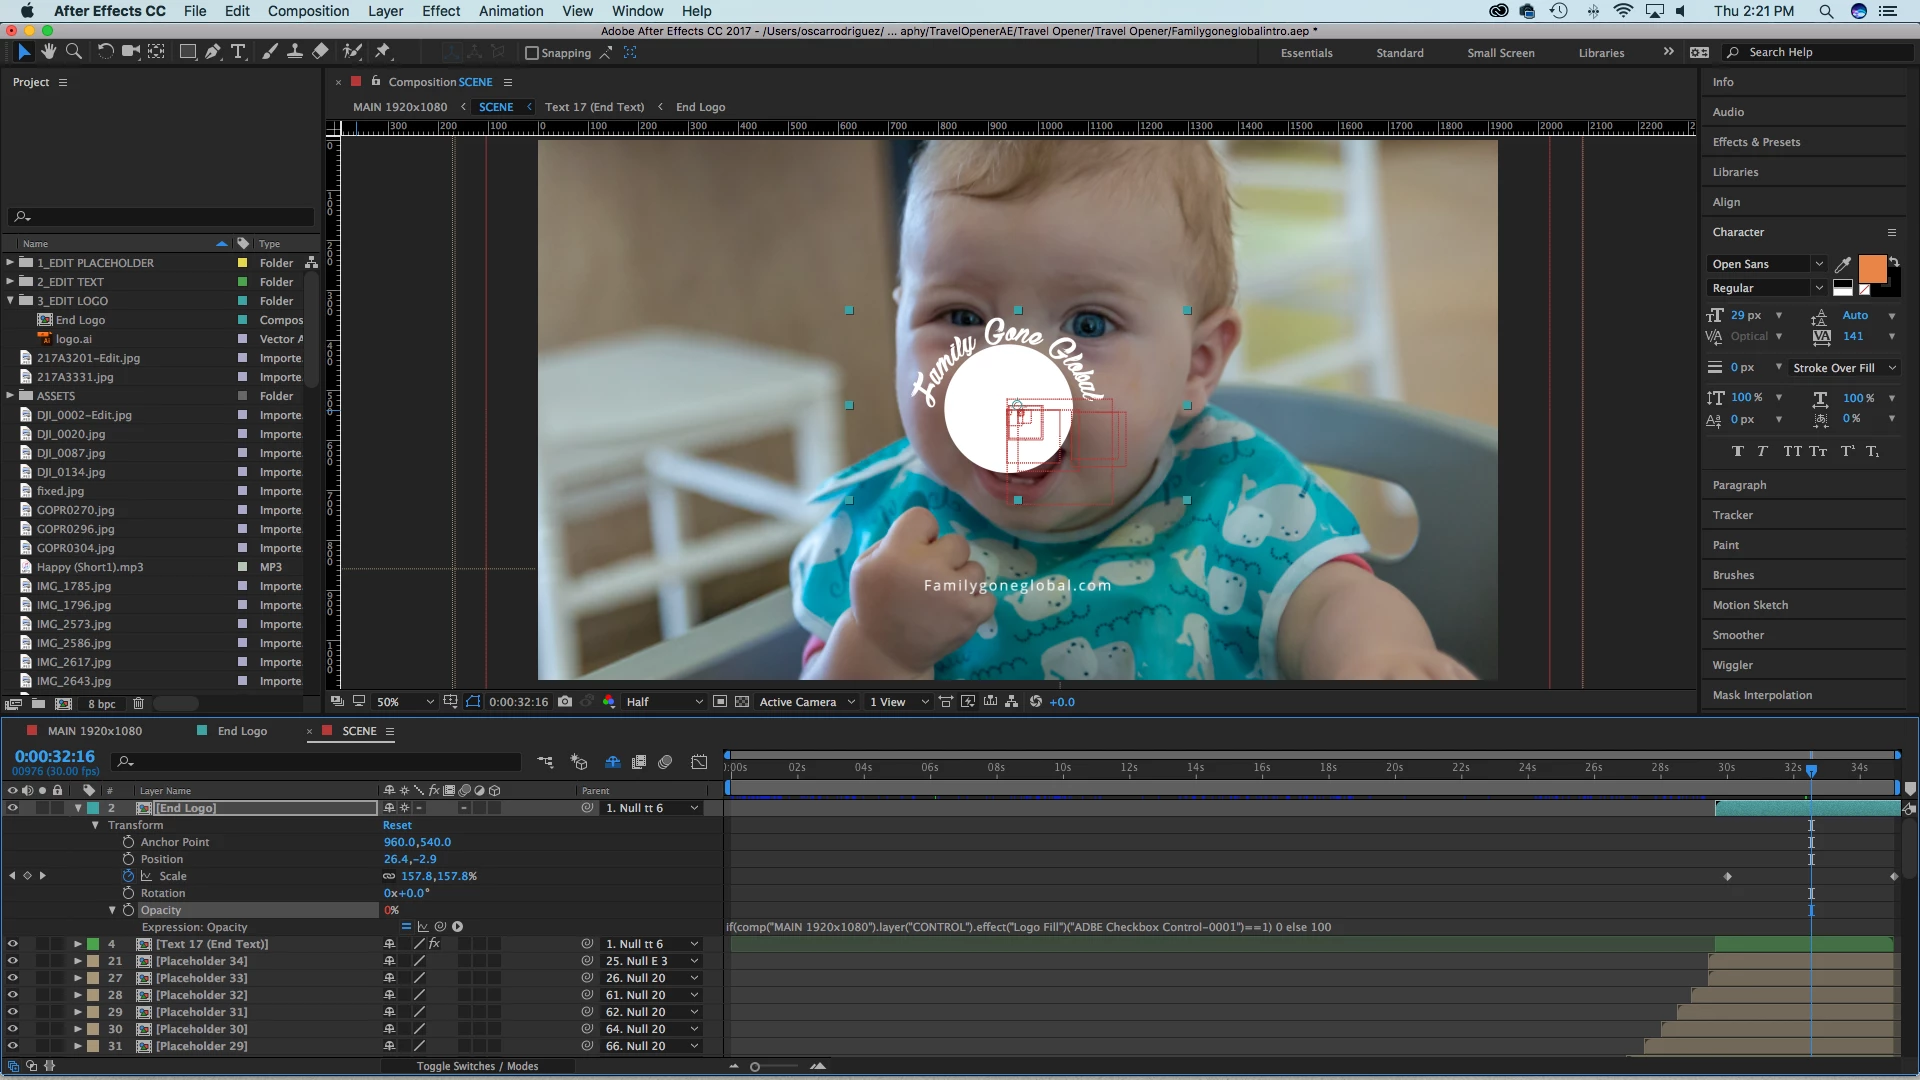Switch to MAIN 1920x1080 timeline tab
The width and height of the screenshot is (1920, 1080).
(94, 731)
